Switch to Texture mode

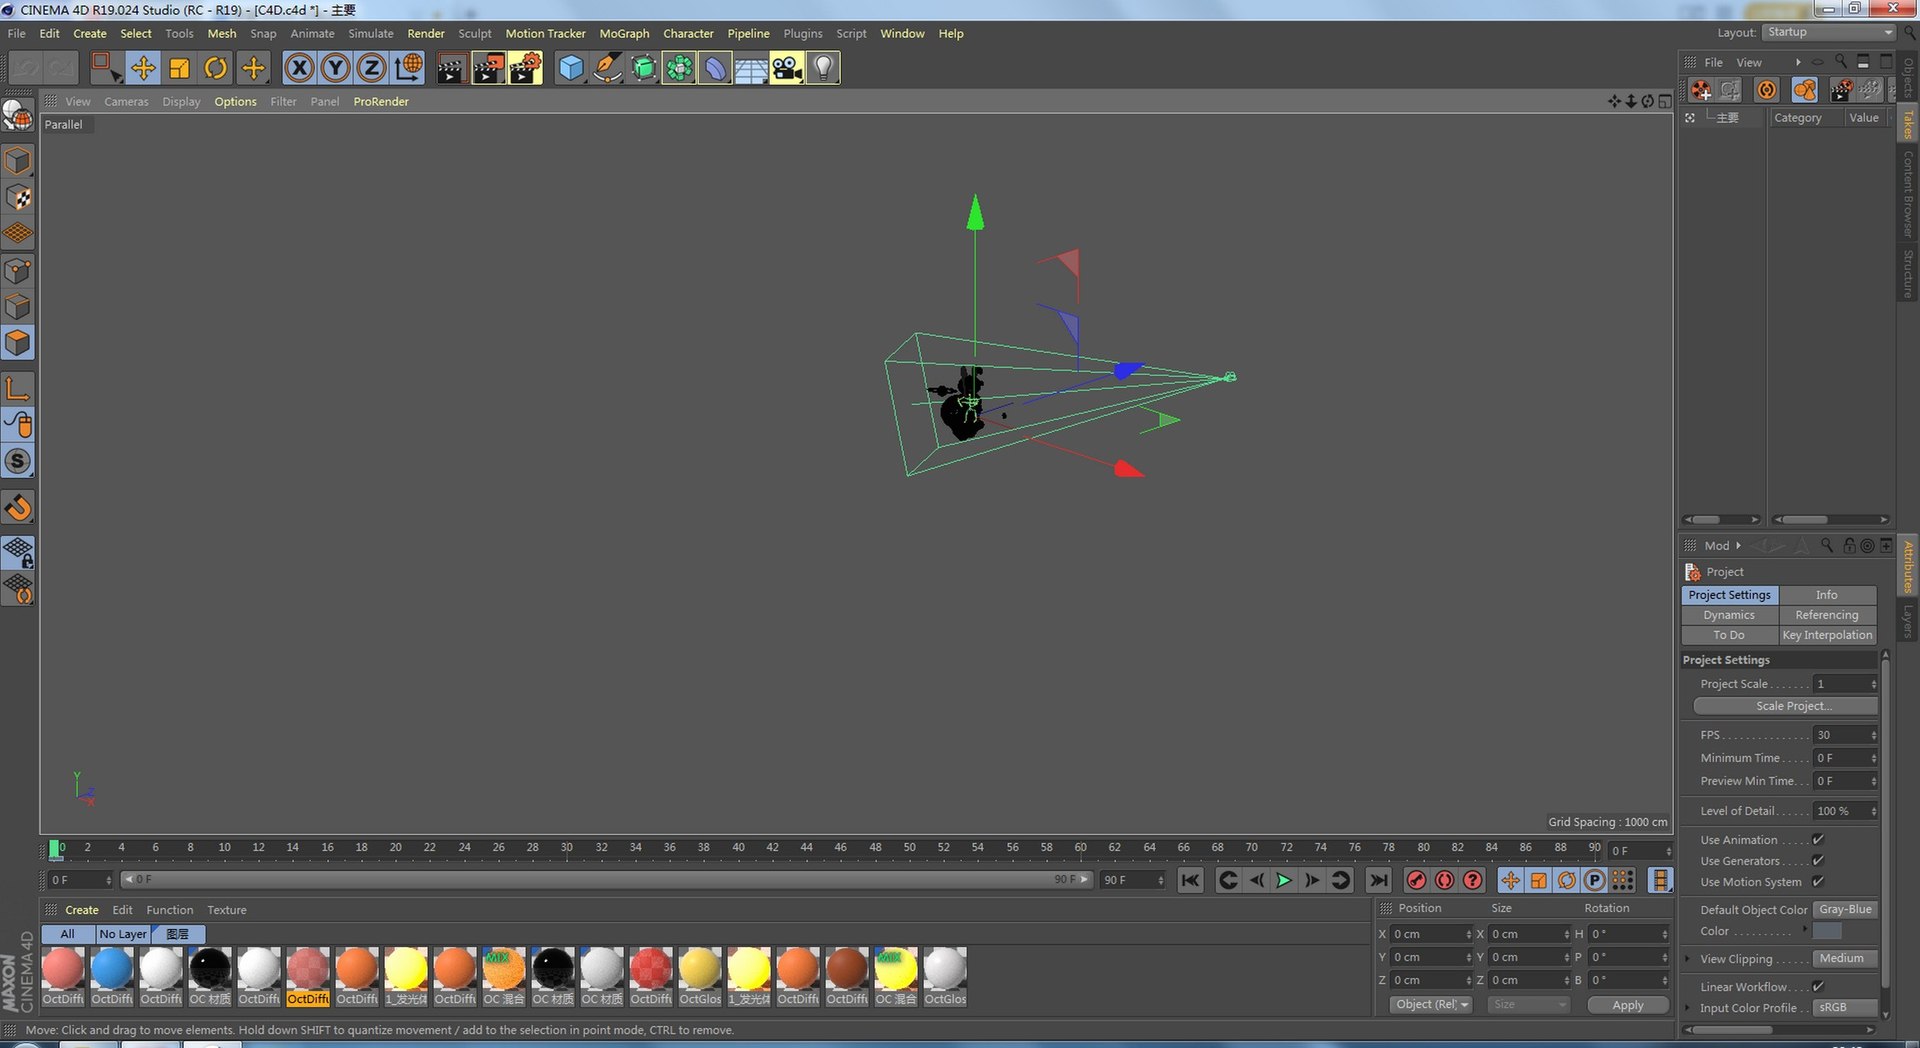(18, 198)
